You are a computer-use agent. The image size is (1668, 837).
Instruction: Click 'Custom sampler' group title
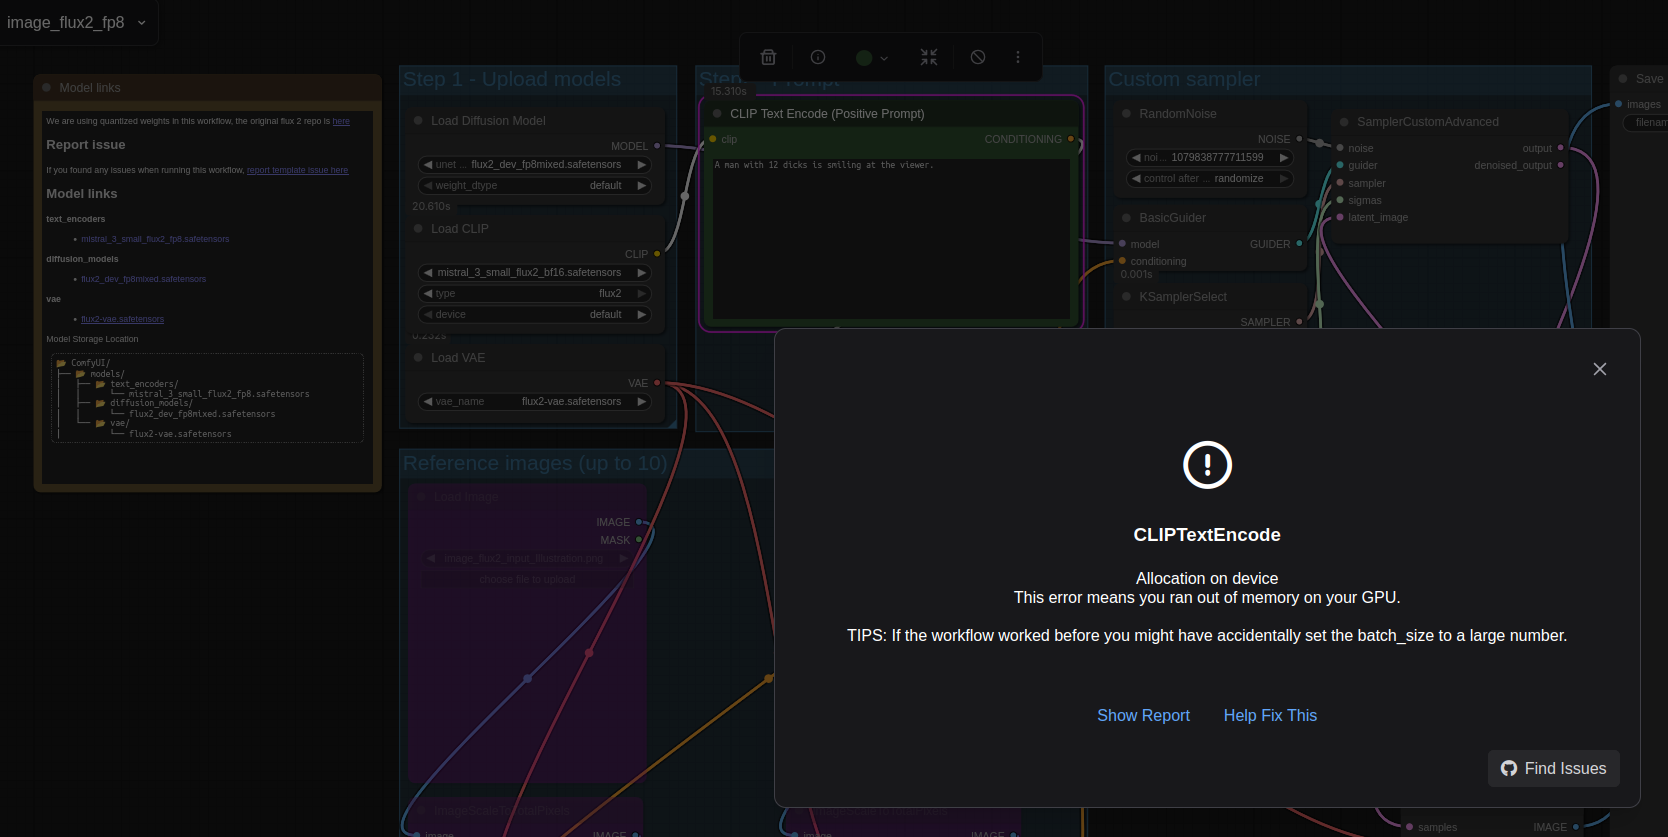[x=1184, y=79]
